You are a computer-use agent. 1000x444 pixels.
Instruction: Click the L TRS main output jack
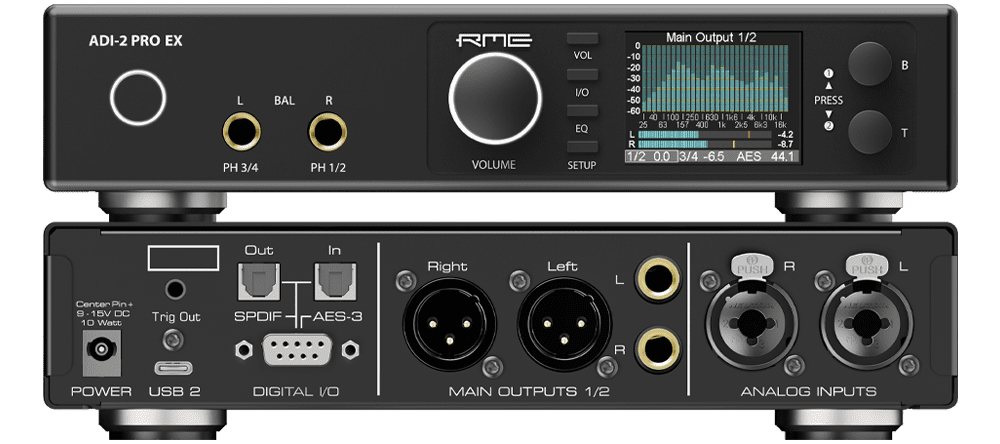point(657,279)
